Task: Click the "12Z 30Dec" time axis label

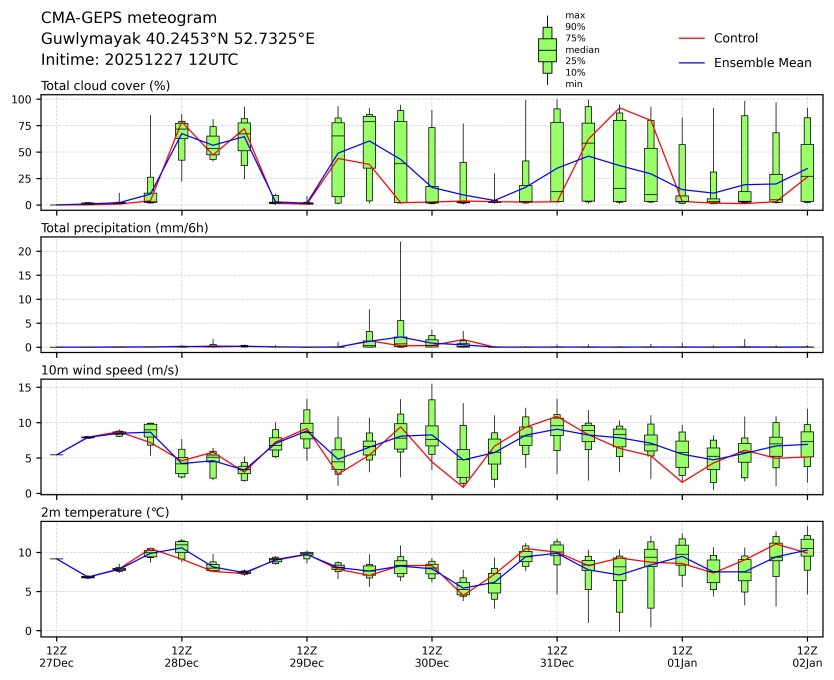Action: point(431,656)
